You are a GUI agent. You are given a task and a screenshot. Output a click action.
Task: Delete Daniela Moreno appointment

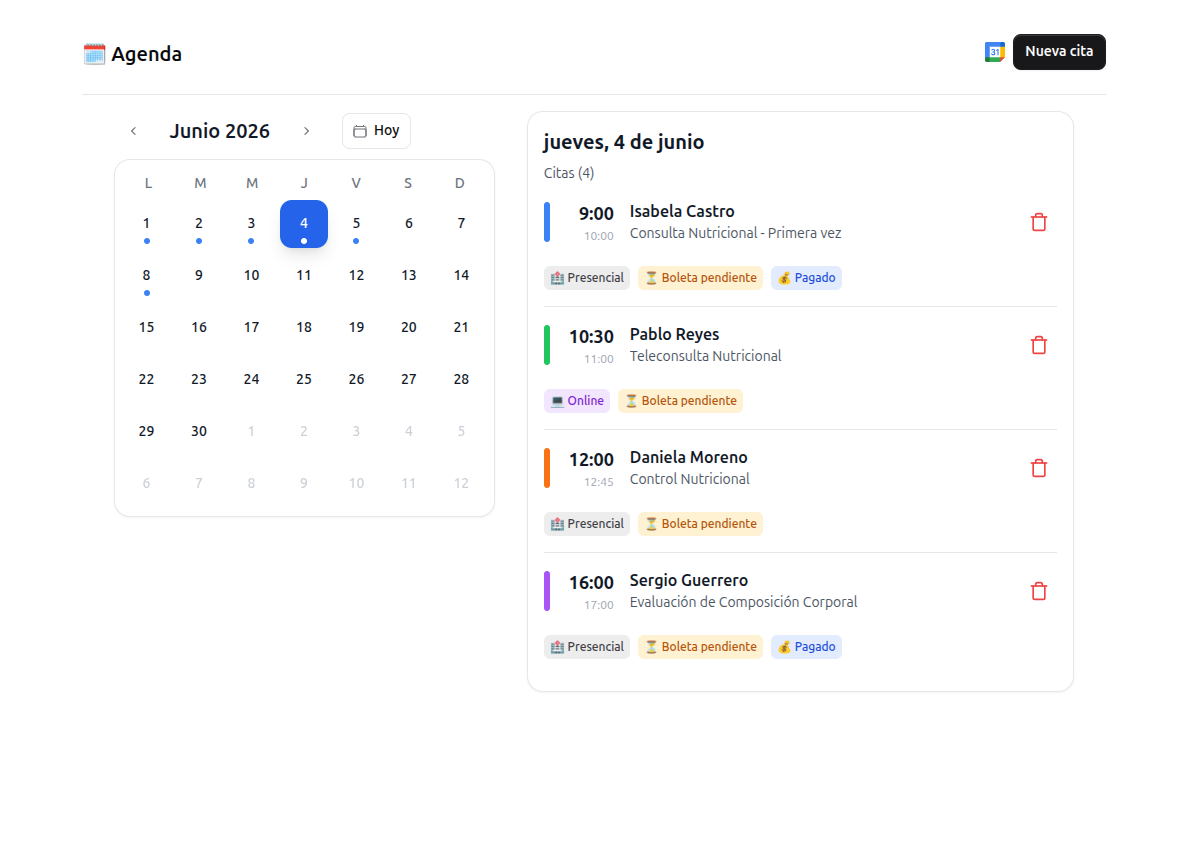tap(1039, 468)
